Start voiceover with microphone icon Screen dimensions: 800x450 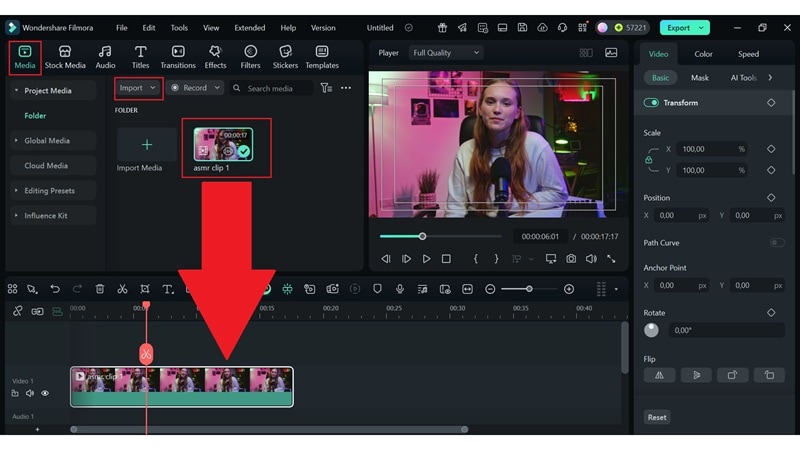click(400, 289)
